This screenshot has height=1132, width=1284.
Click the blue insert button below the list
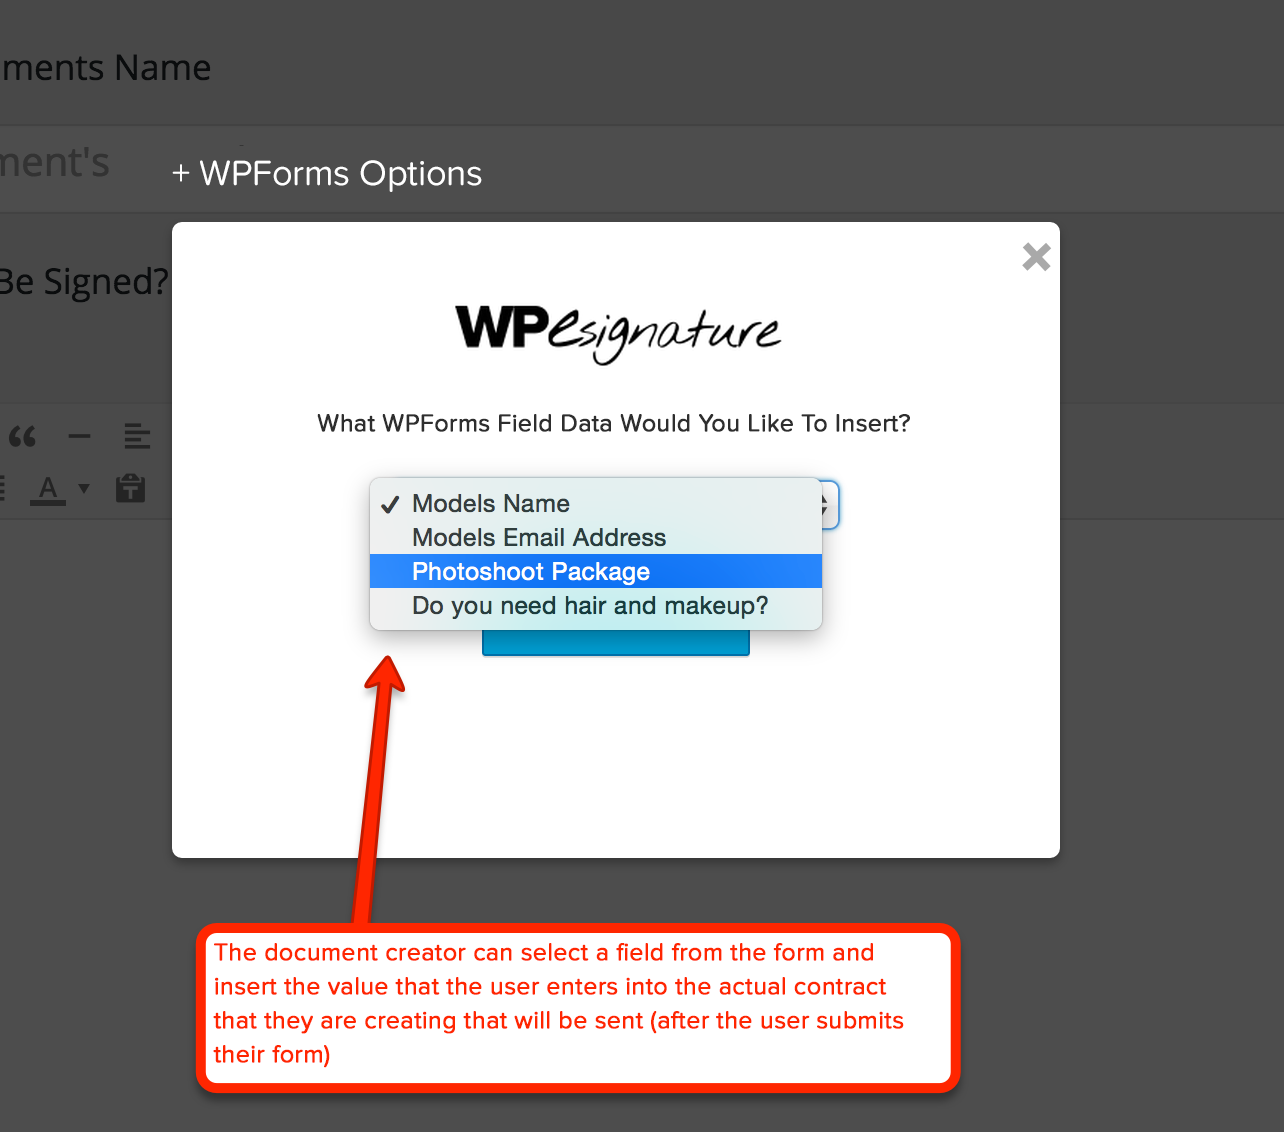[615, 643]
